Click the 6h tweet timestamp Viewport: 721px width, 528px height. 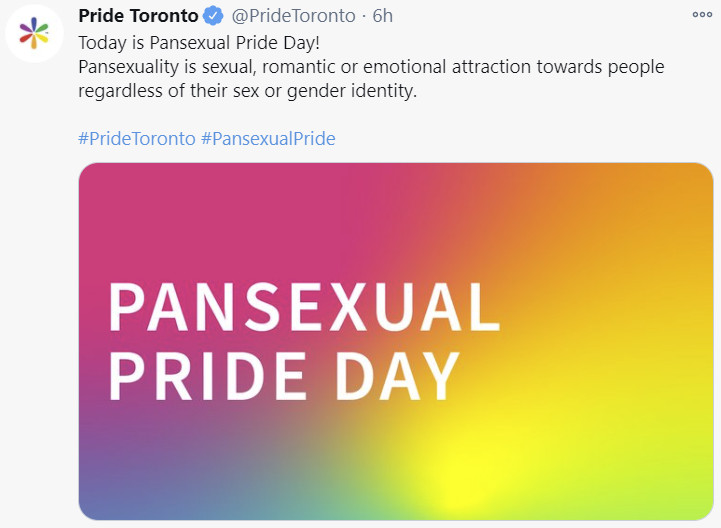click(383, 16)
